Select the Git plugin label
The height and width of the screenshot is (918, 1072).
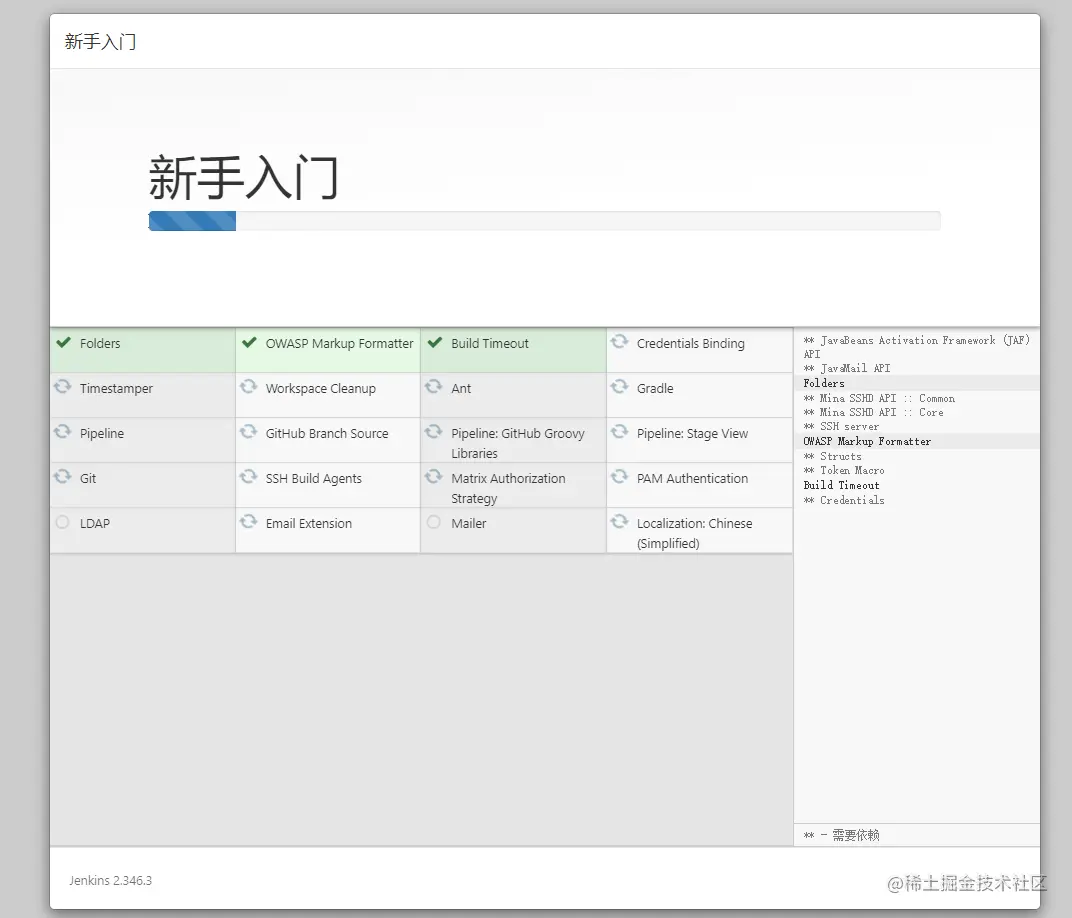(x=88, y=478)
